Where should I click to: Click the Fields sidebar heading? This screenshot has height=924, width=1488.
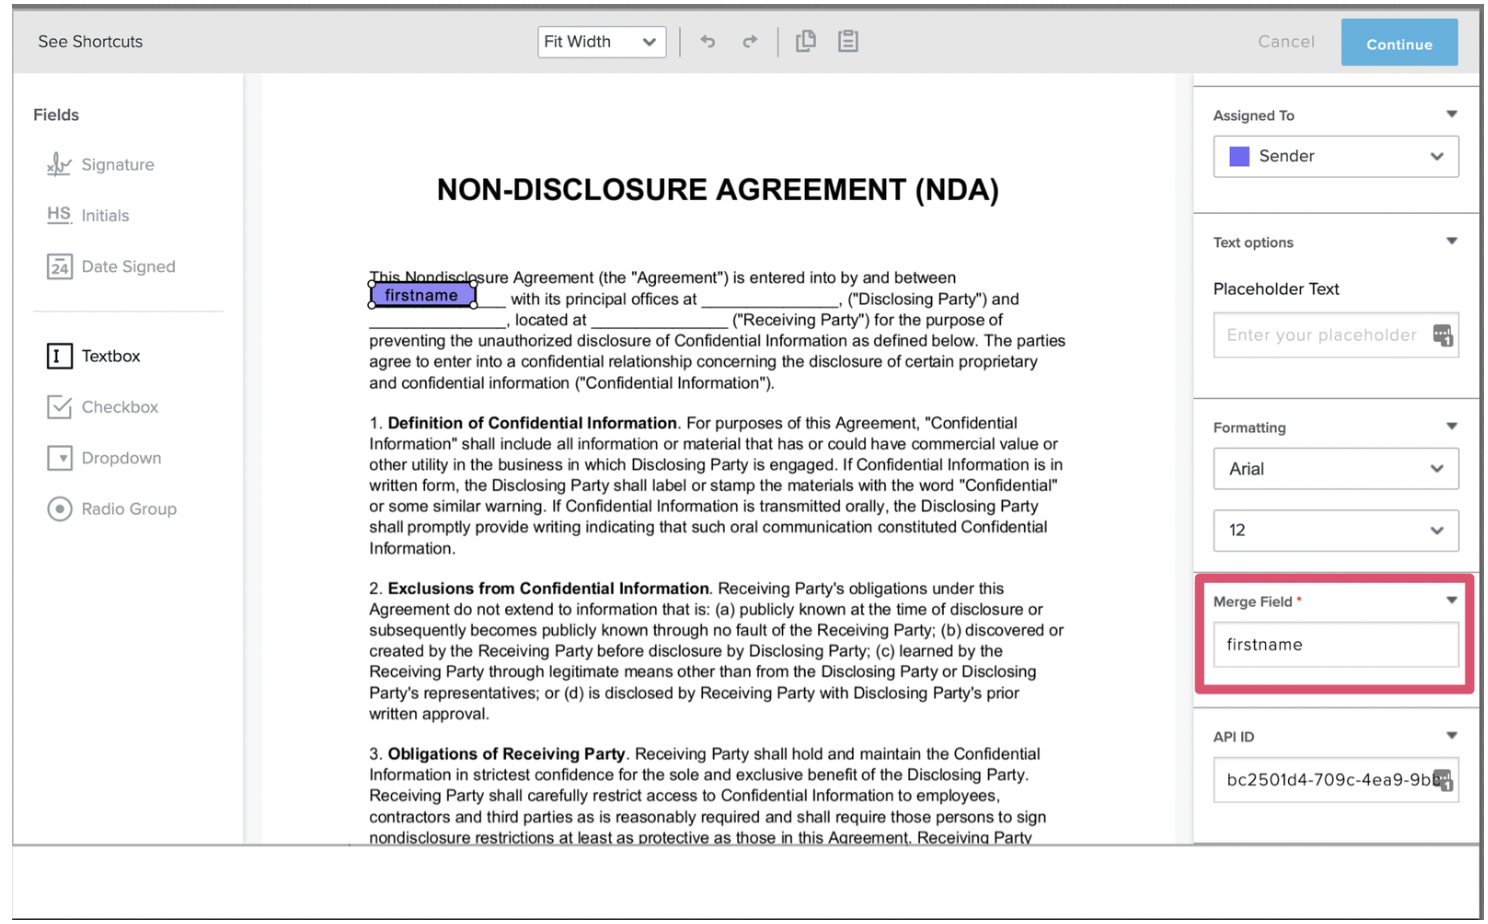point(56,115)
